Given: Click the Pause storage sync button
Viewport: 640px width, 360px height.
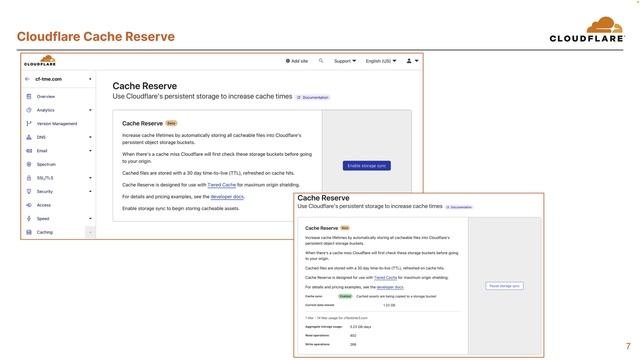Looking at the screenshot, I should [504, 286].
